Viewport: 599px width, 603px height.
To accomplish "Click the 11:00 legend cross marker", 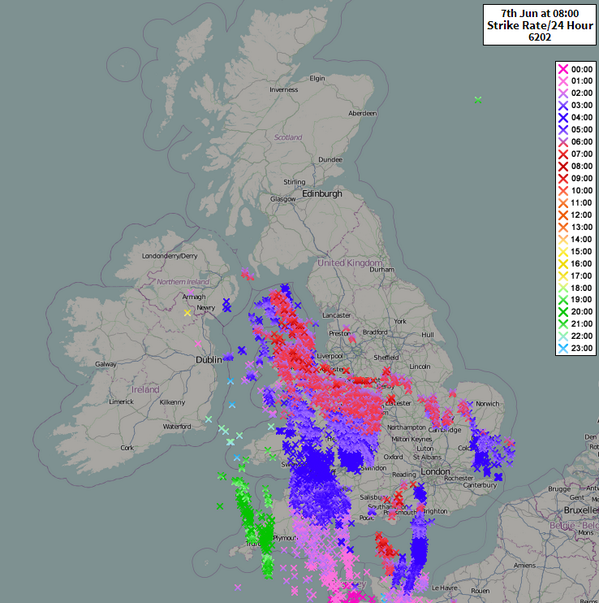I will click(x=563, y=203).
